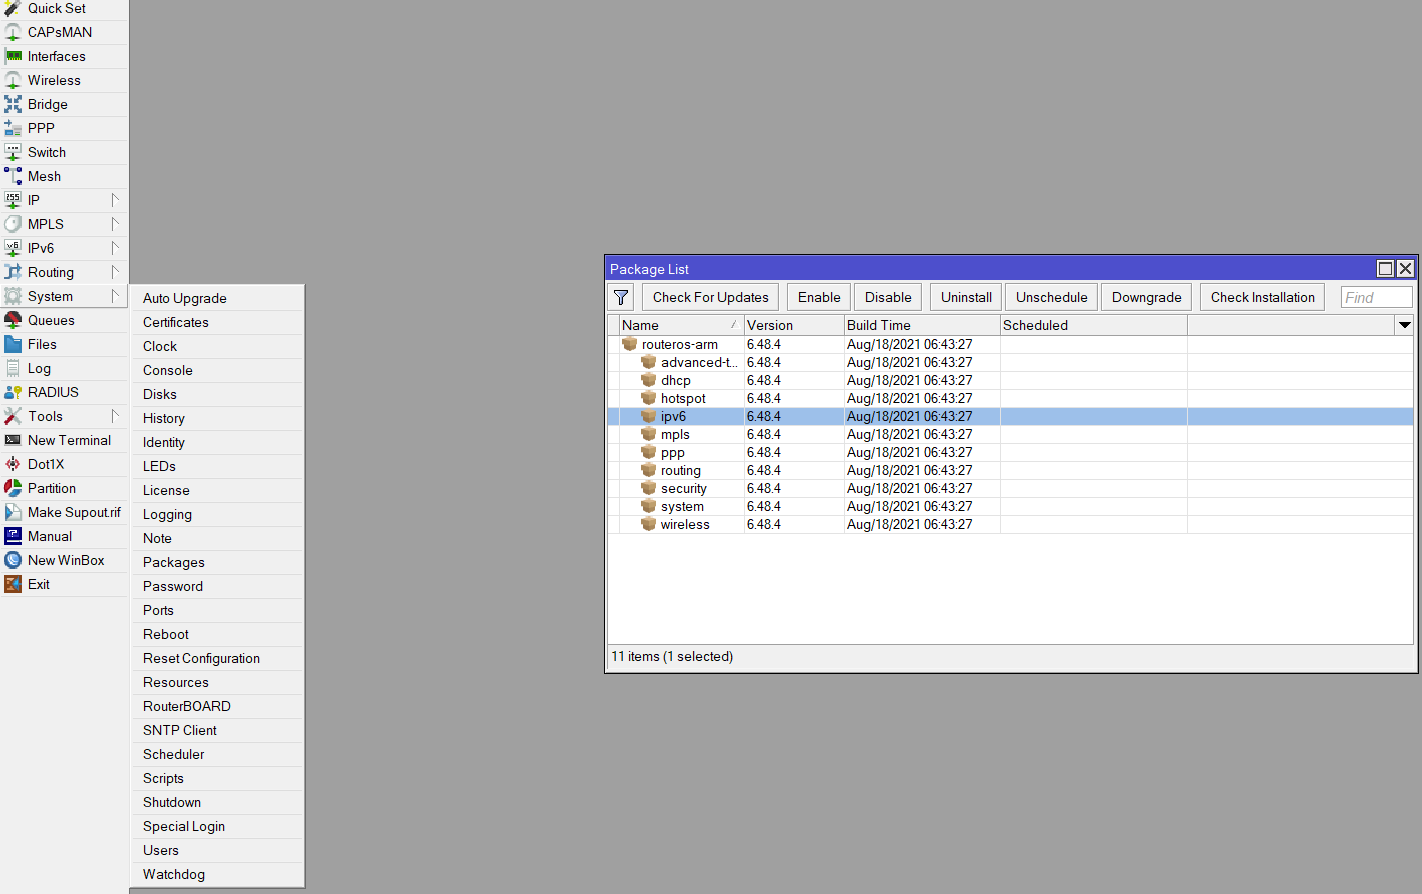Choose Shutdown from the System submenu
The height and width of the screenshot is (894, 1422).
(x=217, y=802)
